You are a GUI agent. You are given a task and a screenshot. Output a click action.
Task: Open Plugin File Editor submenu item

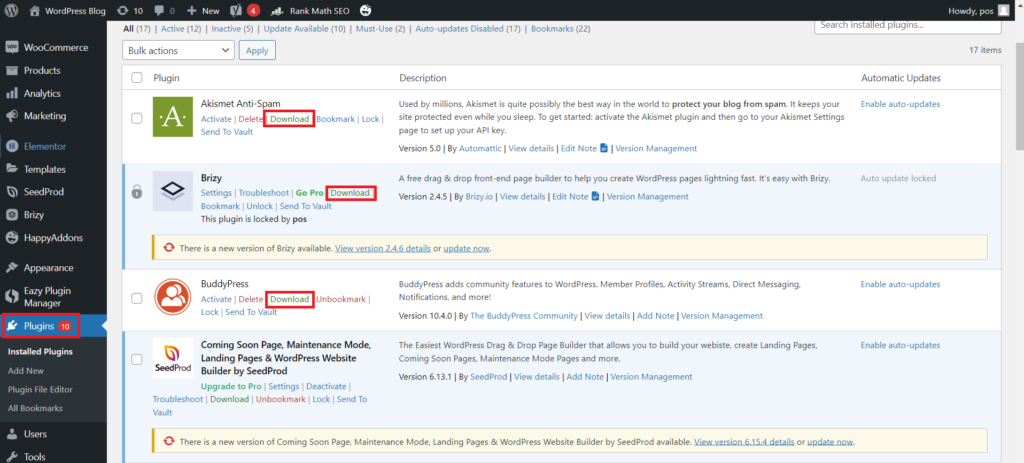(x=40, y=389)
